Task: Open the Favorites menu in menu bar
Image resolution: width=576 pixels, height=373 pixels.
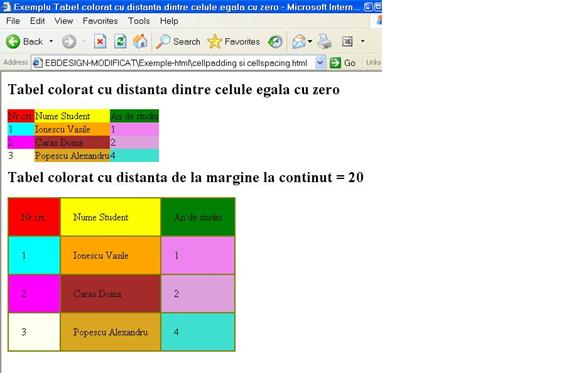Action: click(x=100, y=21)
